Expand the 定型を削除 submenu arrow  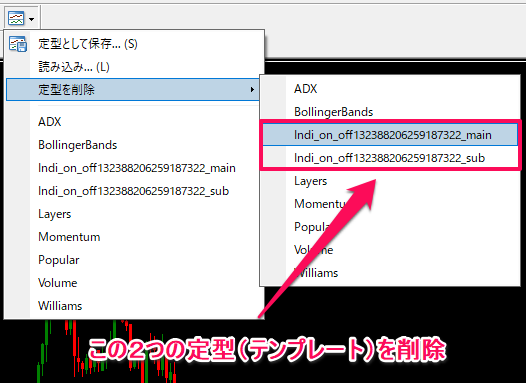tap(252, 90)
